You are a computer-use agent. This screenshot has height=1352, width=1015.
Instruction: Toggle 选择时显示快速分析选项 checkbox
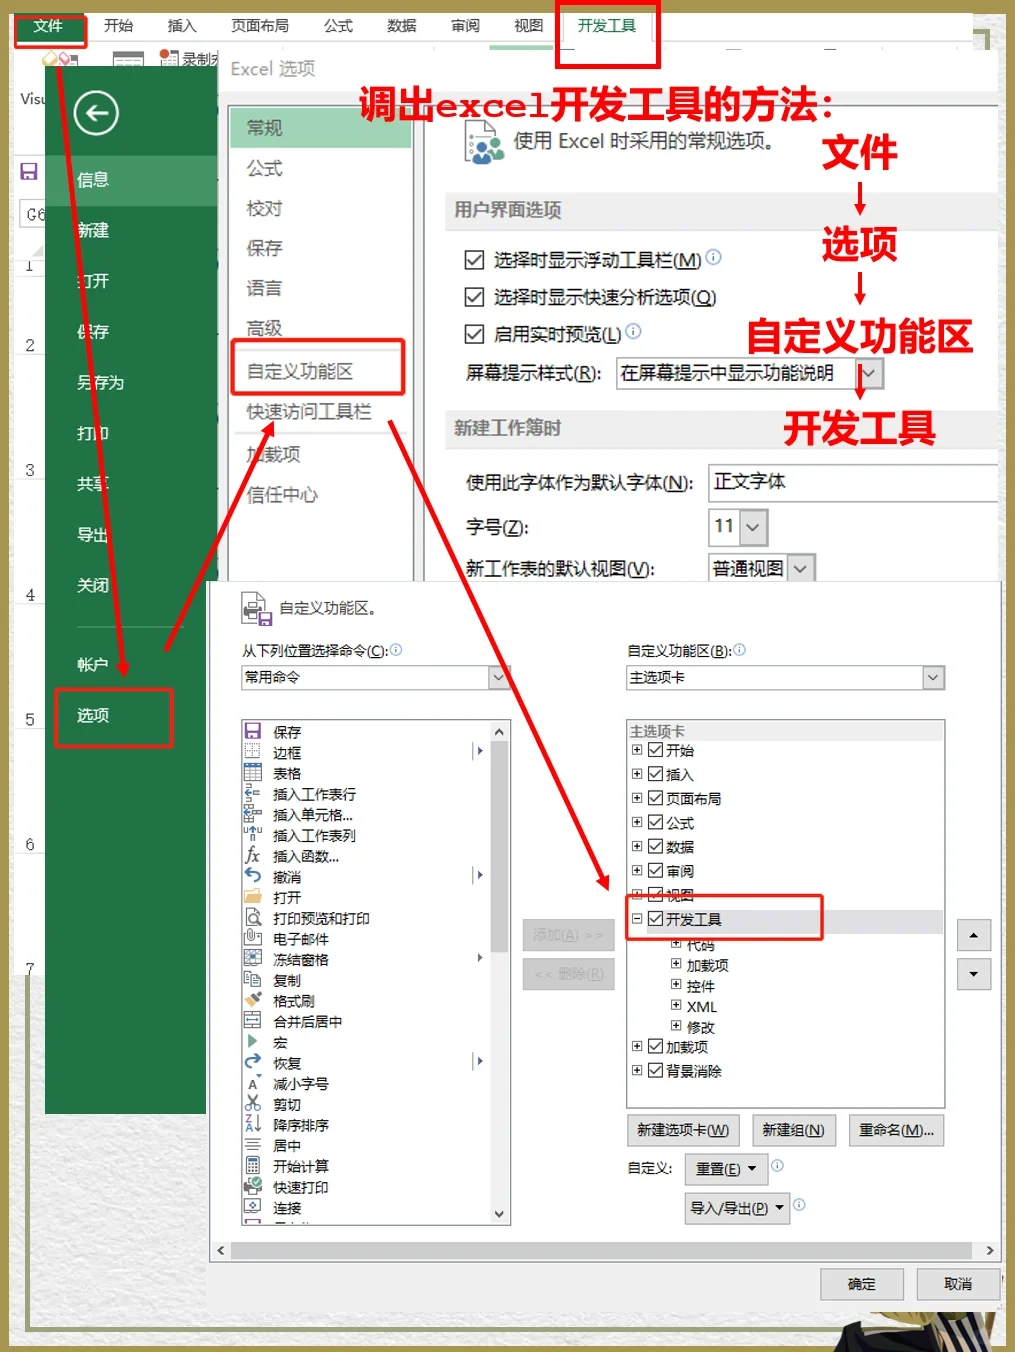[475, 297]
